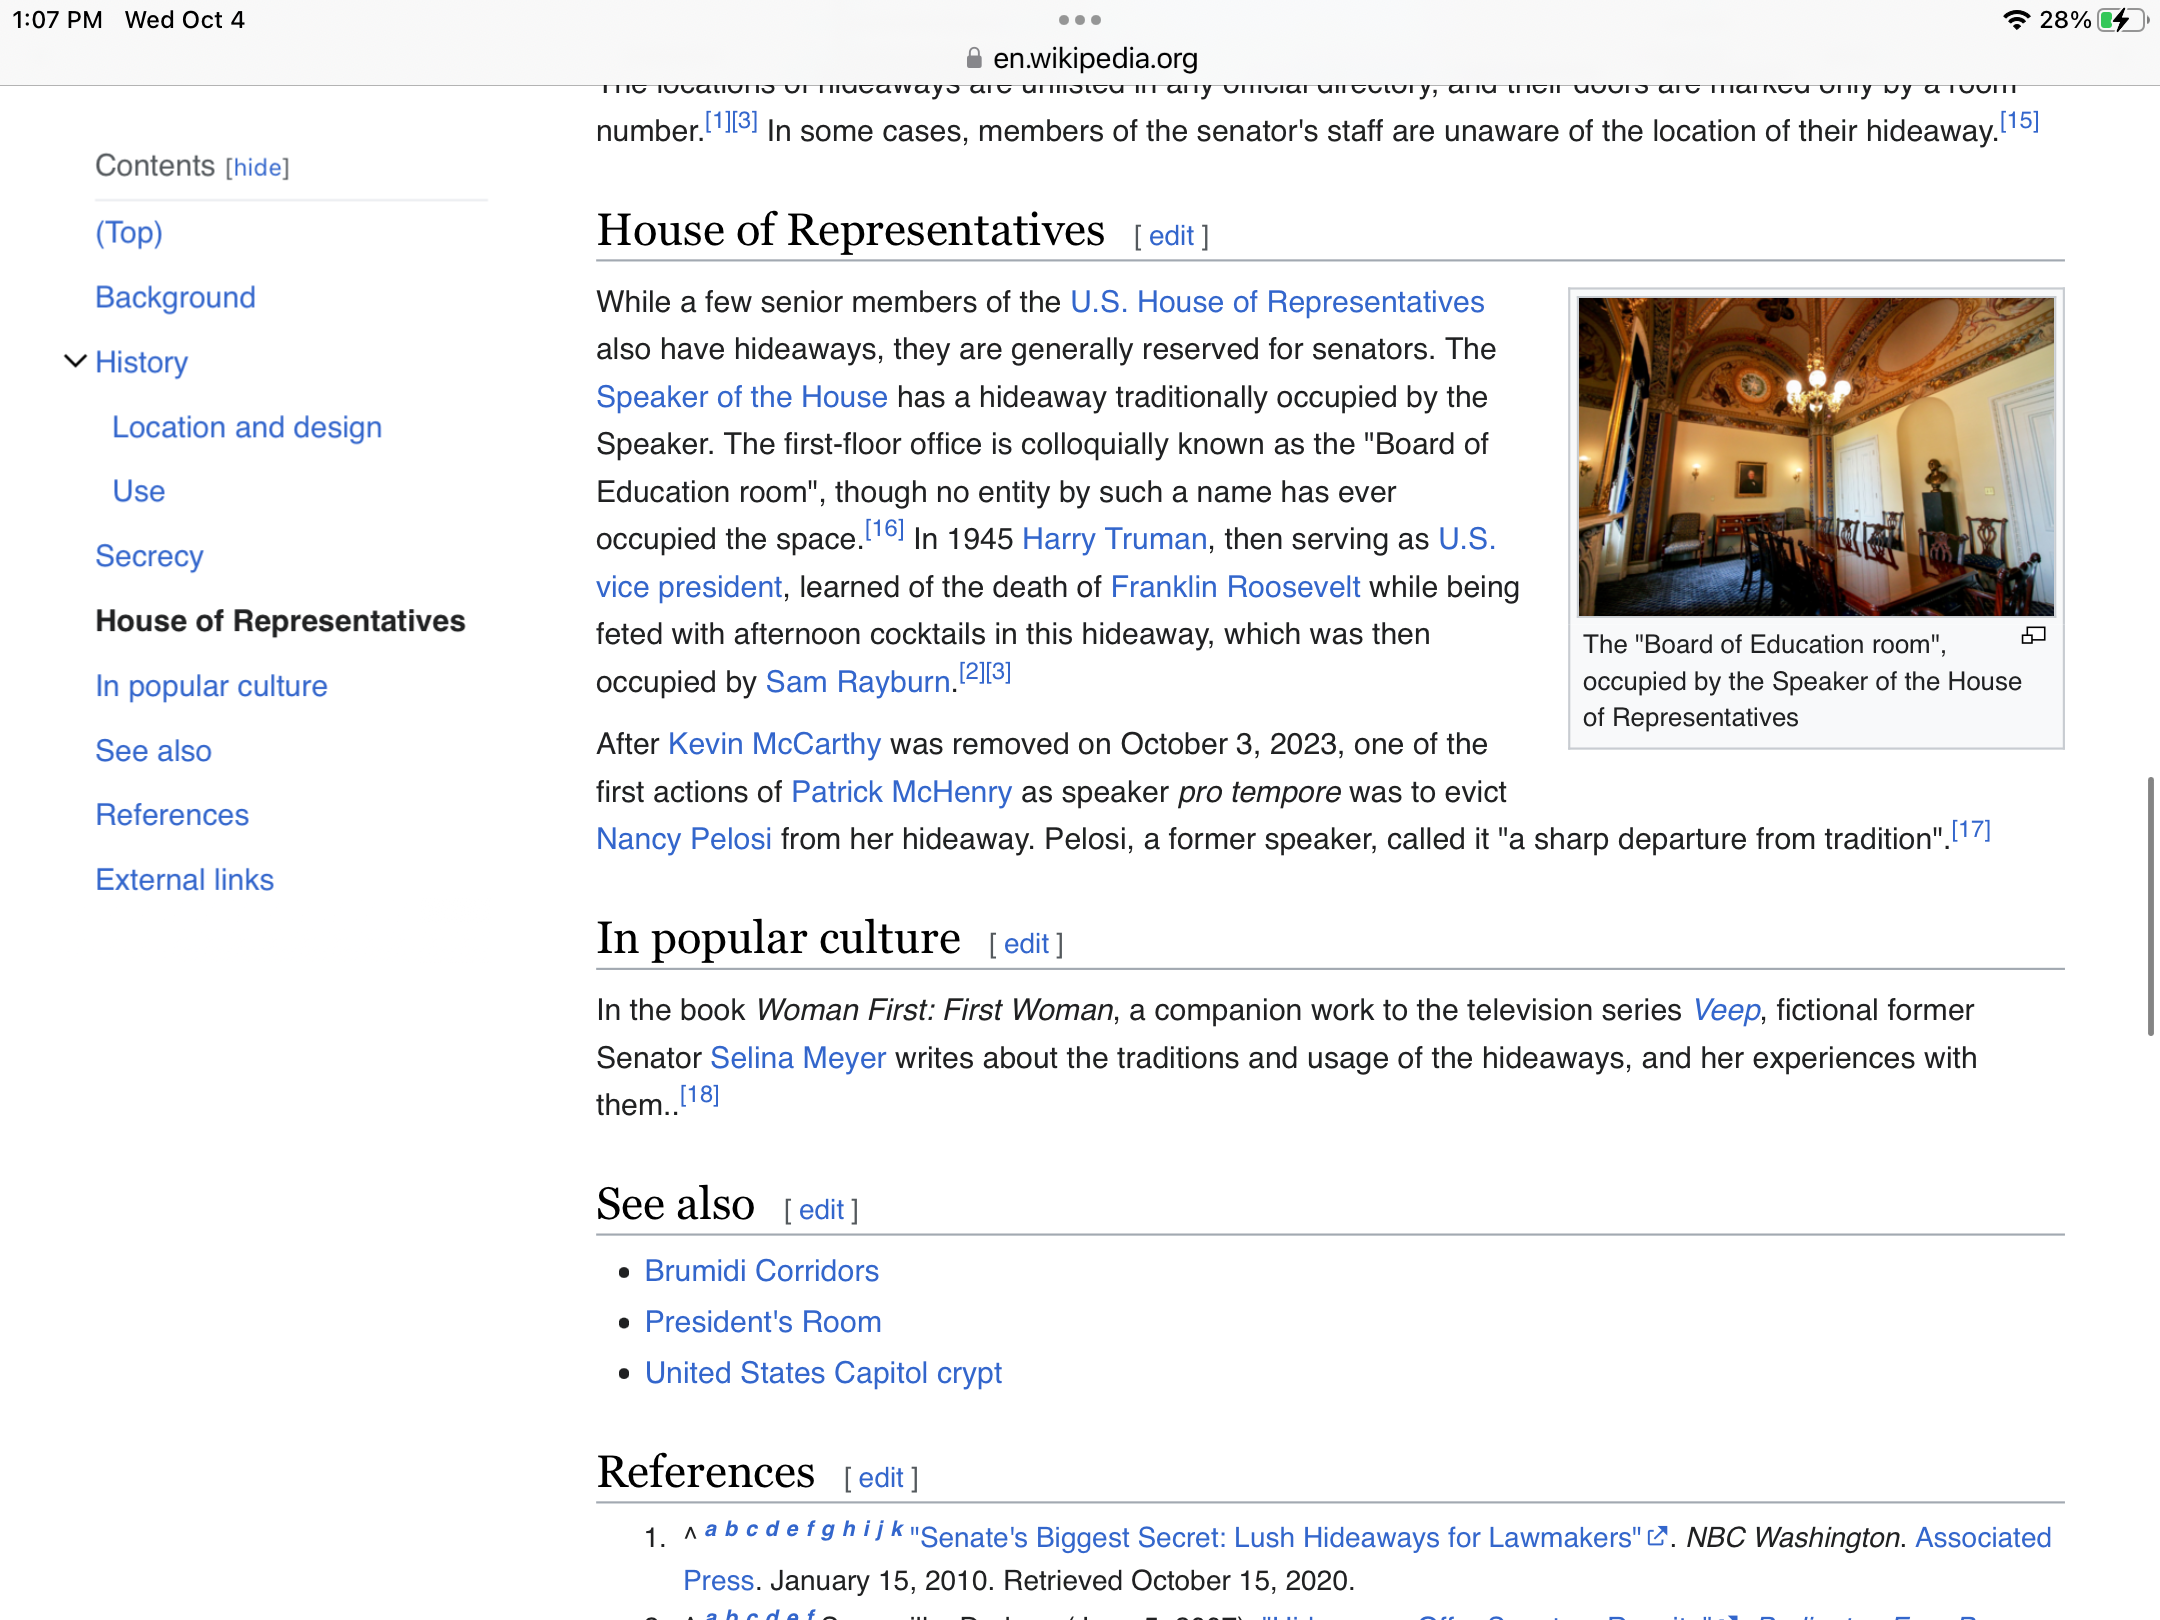The width and height of the screenshot is (2160, 1620).
Task: Open Veep television series link
Action: pyautogui.click(x=1726, y=1010)
